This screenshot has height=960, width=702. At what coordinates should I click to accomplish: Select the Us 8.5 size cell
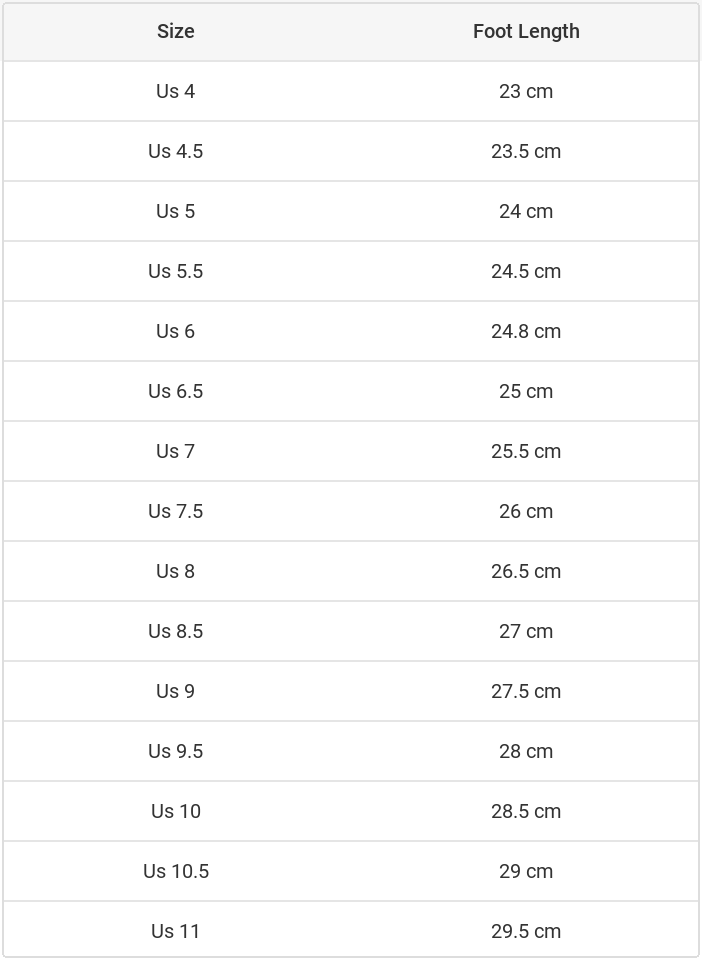pos(175,631)
